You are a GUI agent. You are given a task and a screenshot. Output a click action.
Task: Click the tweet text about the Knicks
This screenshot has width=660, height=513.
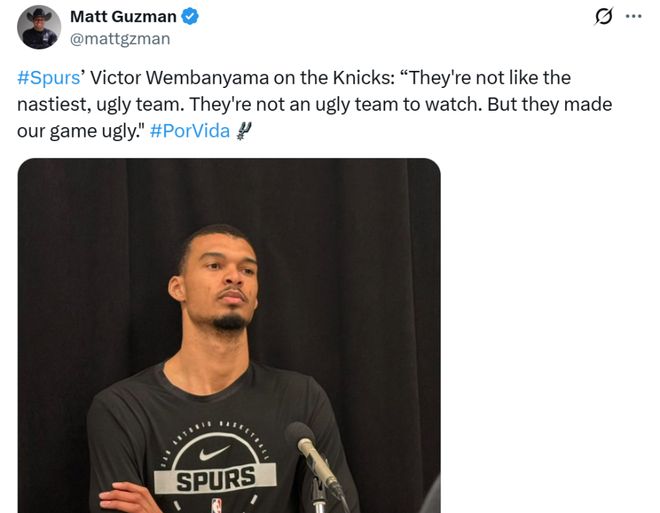coord(314,104)
